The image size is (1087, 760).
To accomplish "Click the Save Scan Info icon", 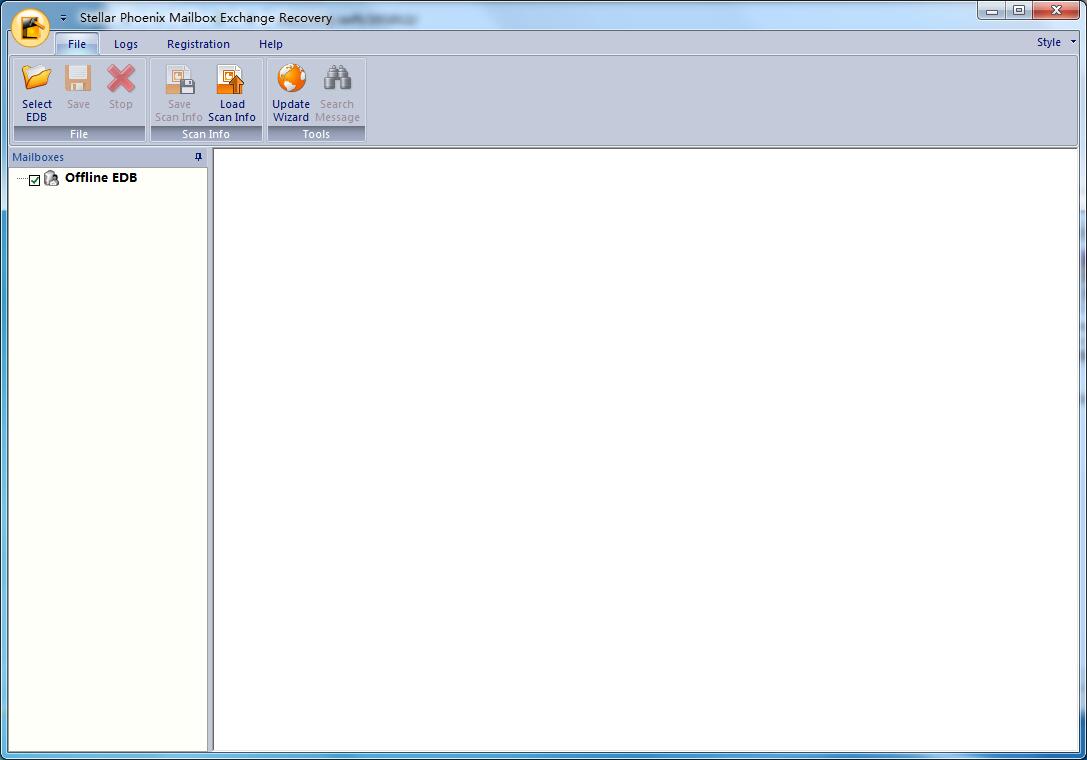I will 180,80.
